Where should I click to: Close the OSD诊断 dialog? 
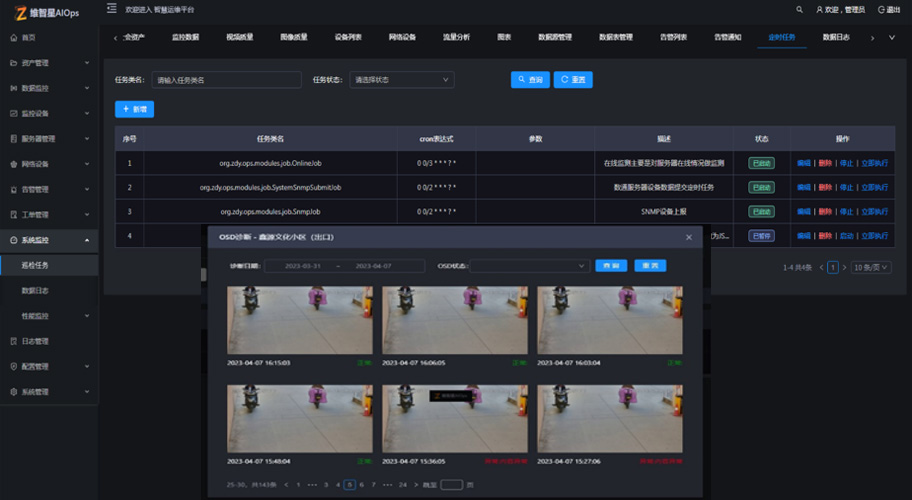pyautogui.click(x=688, y=237)
